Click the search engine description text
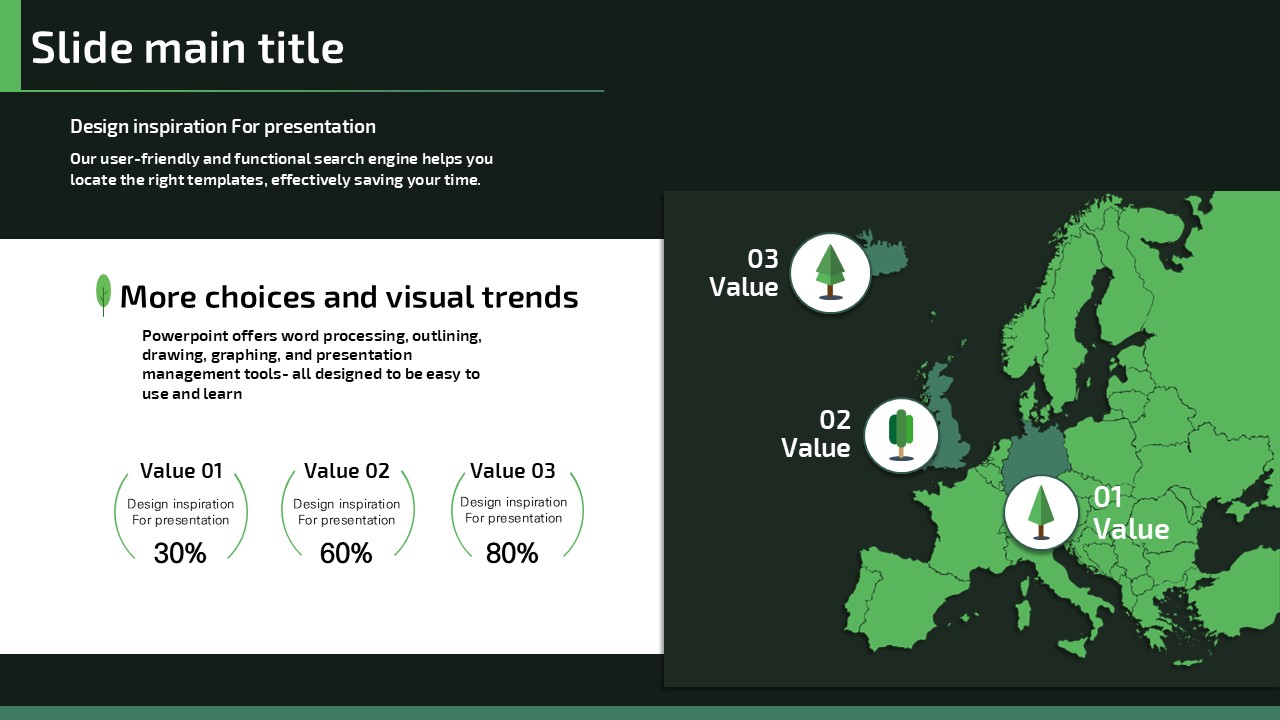 [x=281, y=169]
